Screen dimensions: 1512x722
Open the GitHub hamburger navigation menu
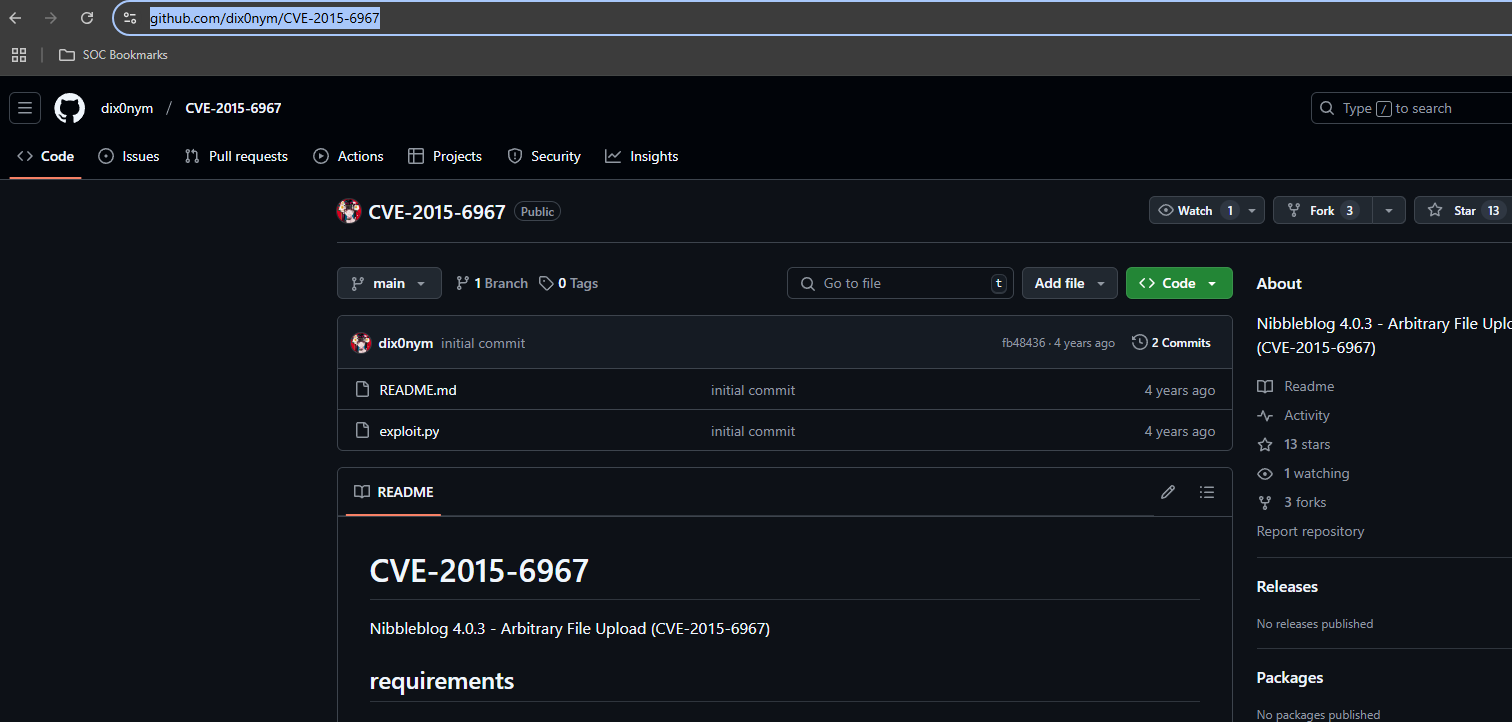(x=25, y=108)
